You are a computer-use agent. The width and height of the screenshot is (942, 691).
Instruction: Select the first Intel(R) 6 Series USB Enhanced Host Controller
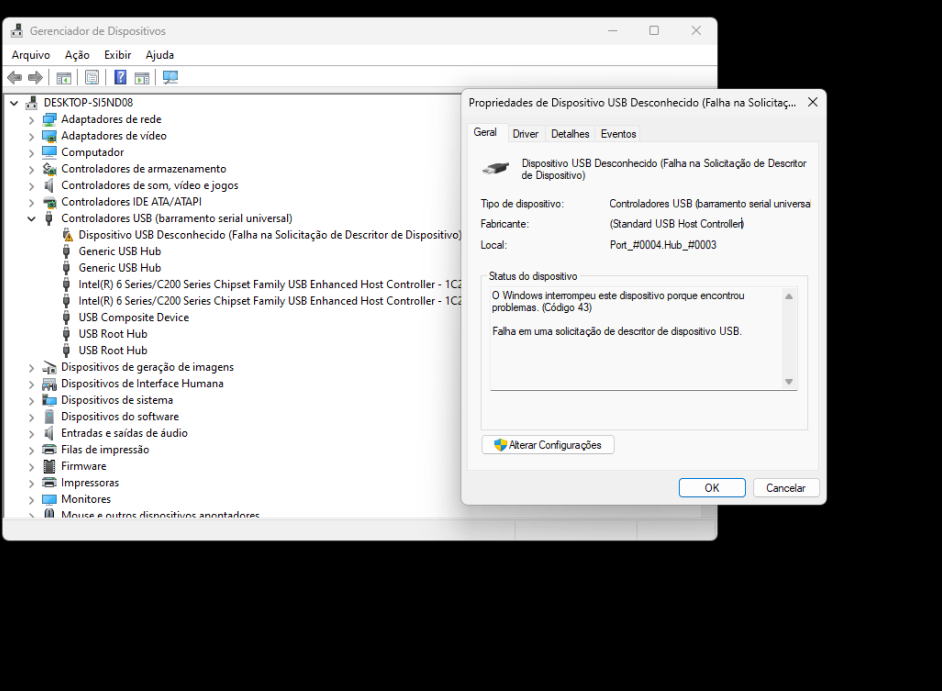point(270,285)
